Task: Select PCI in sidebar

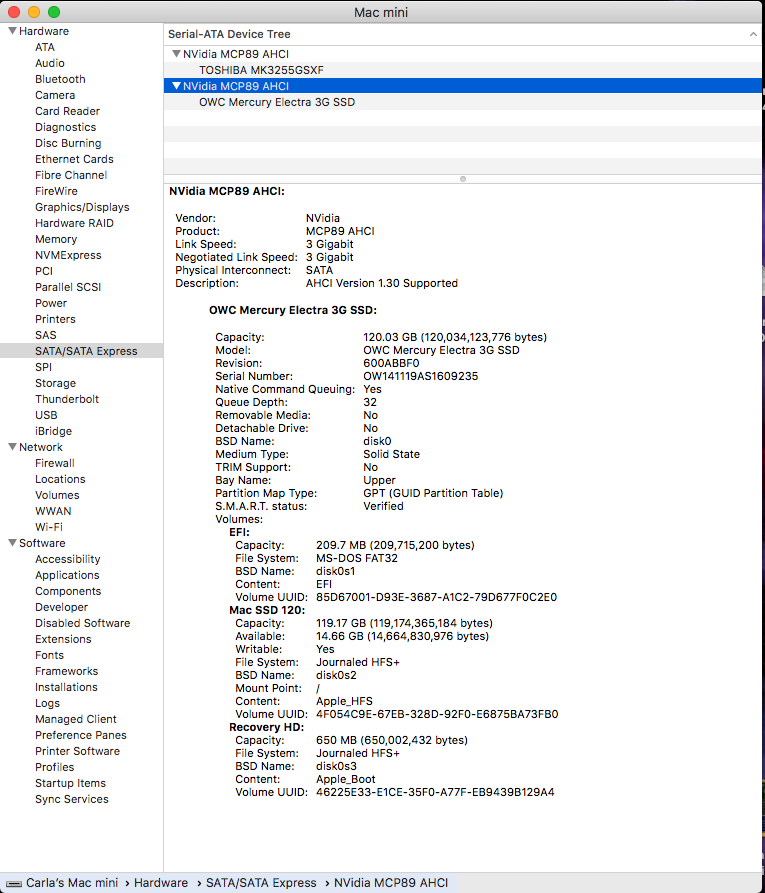Action: 44,271
